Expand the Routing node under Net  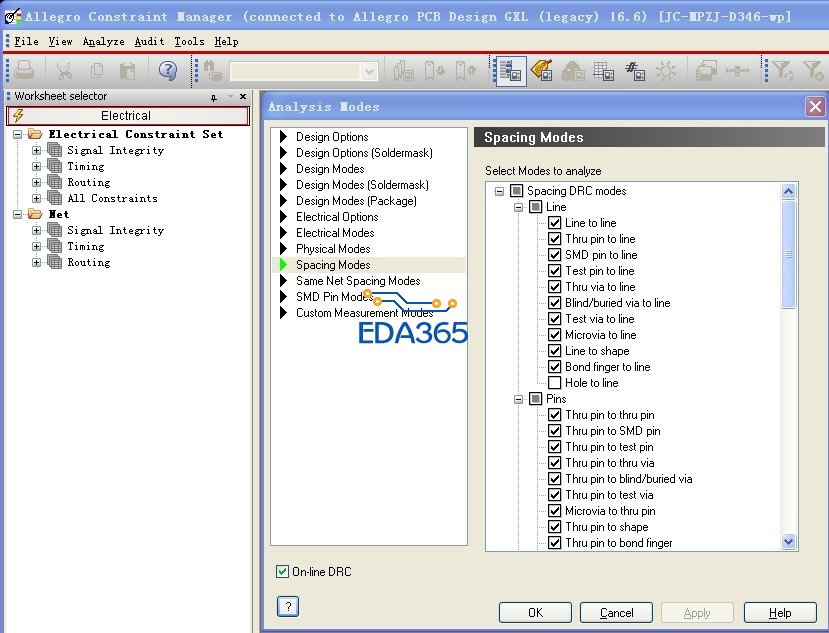tap(36, 262)
